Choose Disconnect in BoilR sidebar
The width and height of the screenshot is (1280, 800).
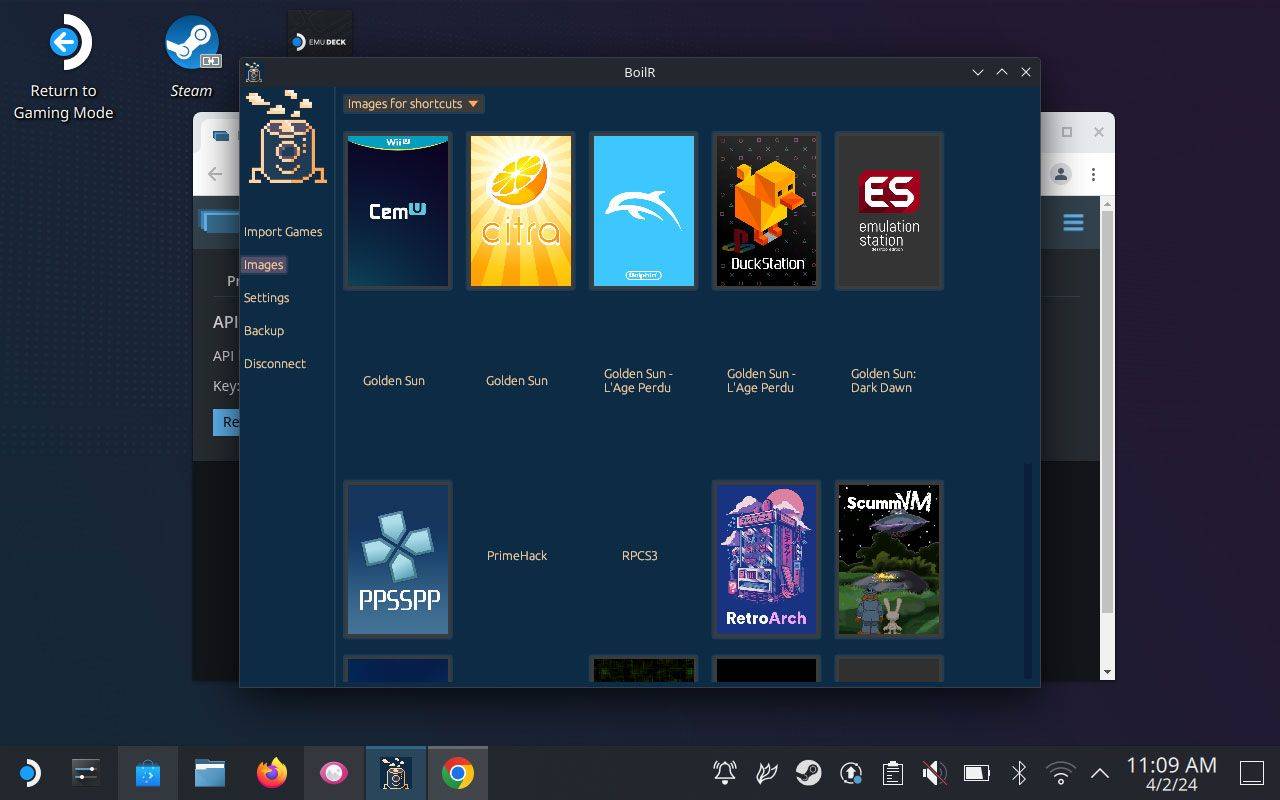(x=275, y=364)
